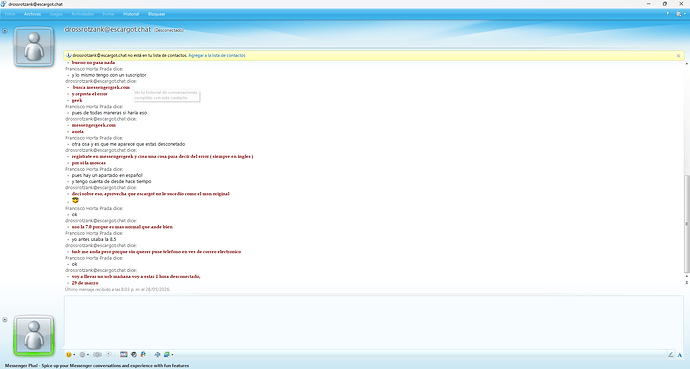This screenshot has width=690, height=369.
Task: Click message 'anota'
Action: (77, 132)
